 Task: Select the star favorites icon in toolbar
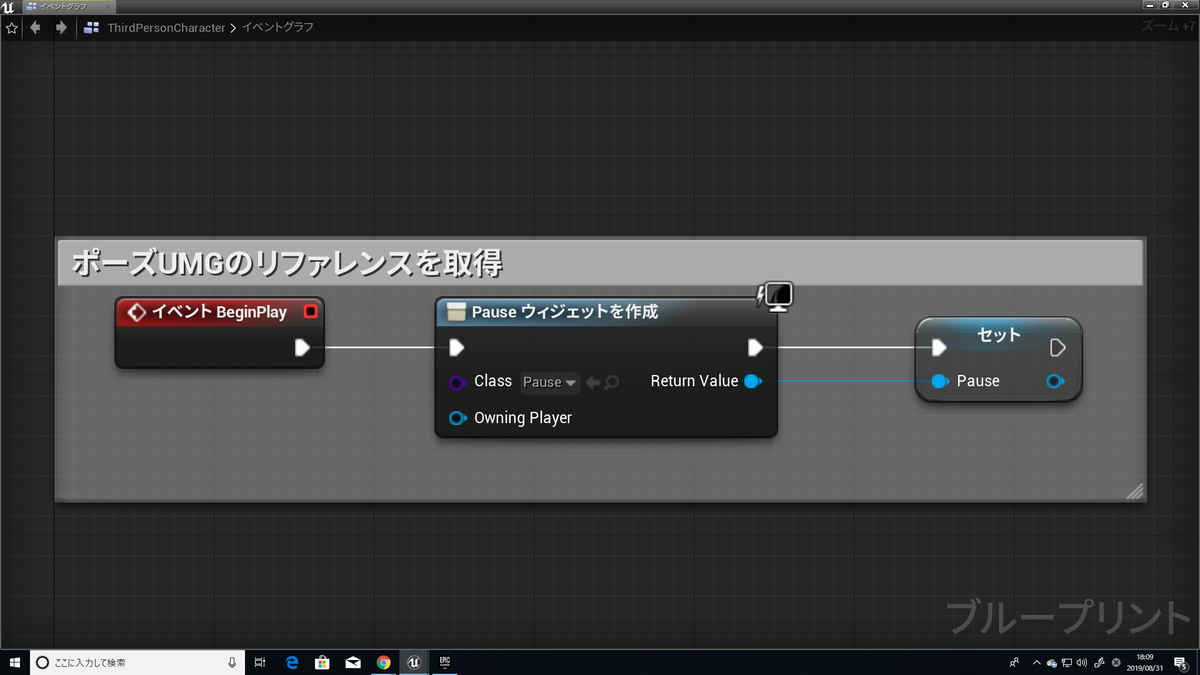pyautogui.click(x=11, y=27)
